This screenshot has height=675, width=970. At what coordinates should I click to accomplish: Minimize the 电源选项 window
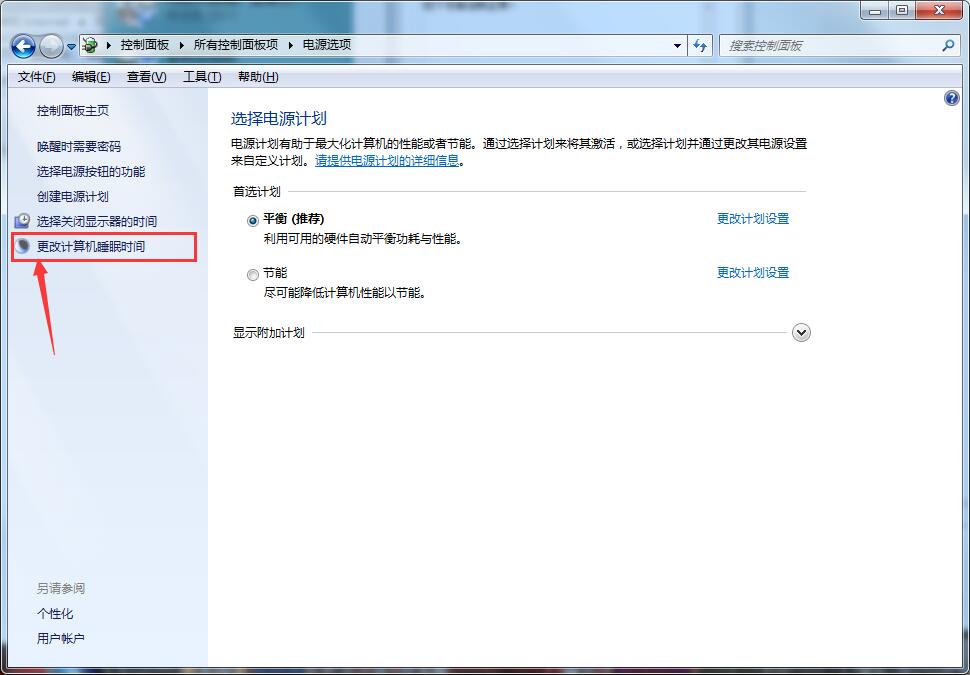click(x=875, y=10)
